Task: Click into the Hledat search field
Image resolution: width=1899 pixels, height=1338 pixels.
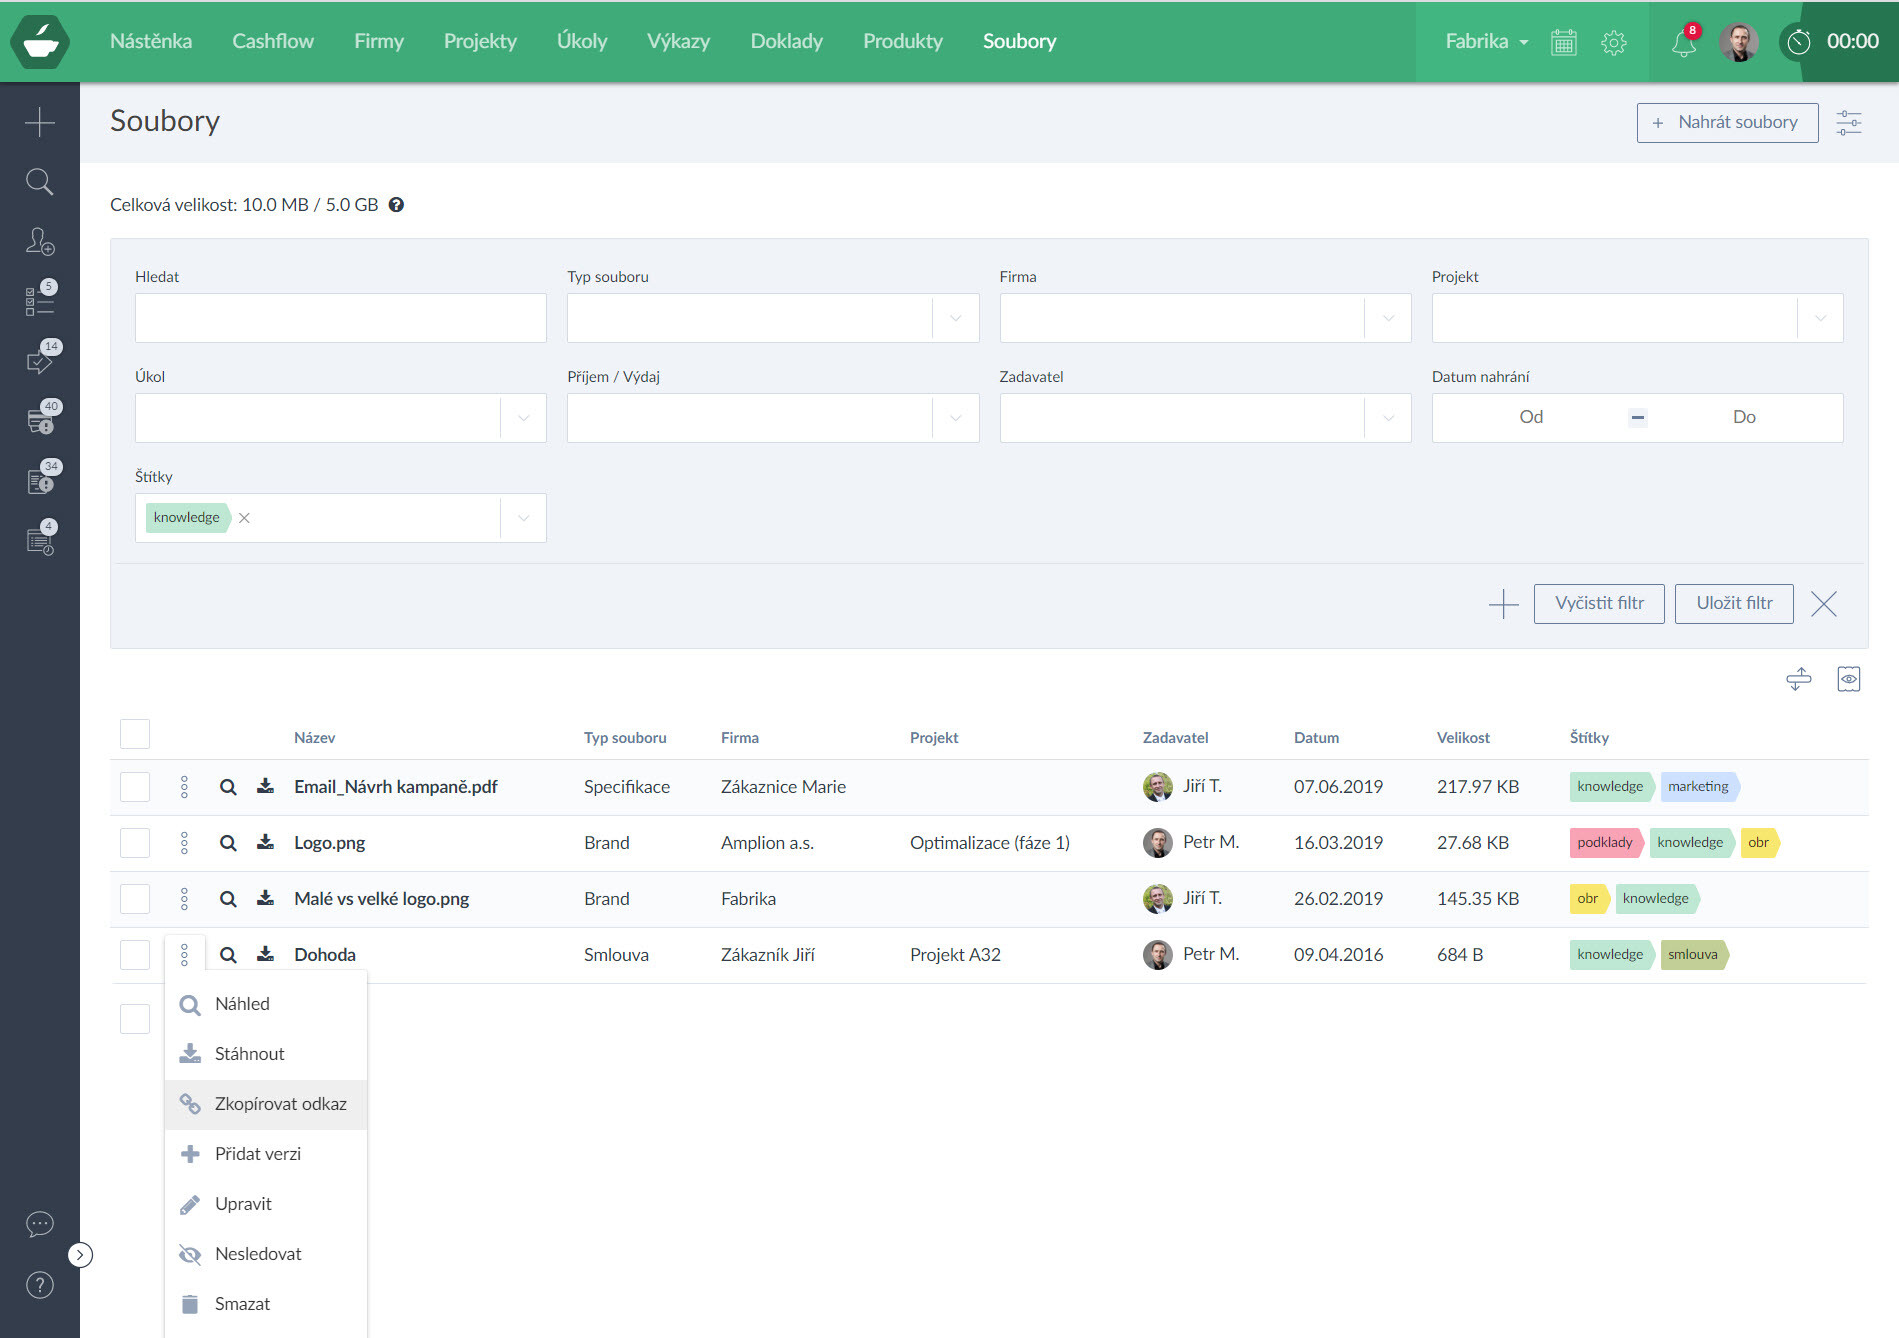Action: (340, 318)
